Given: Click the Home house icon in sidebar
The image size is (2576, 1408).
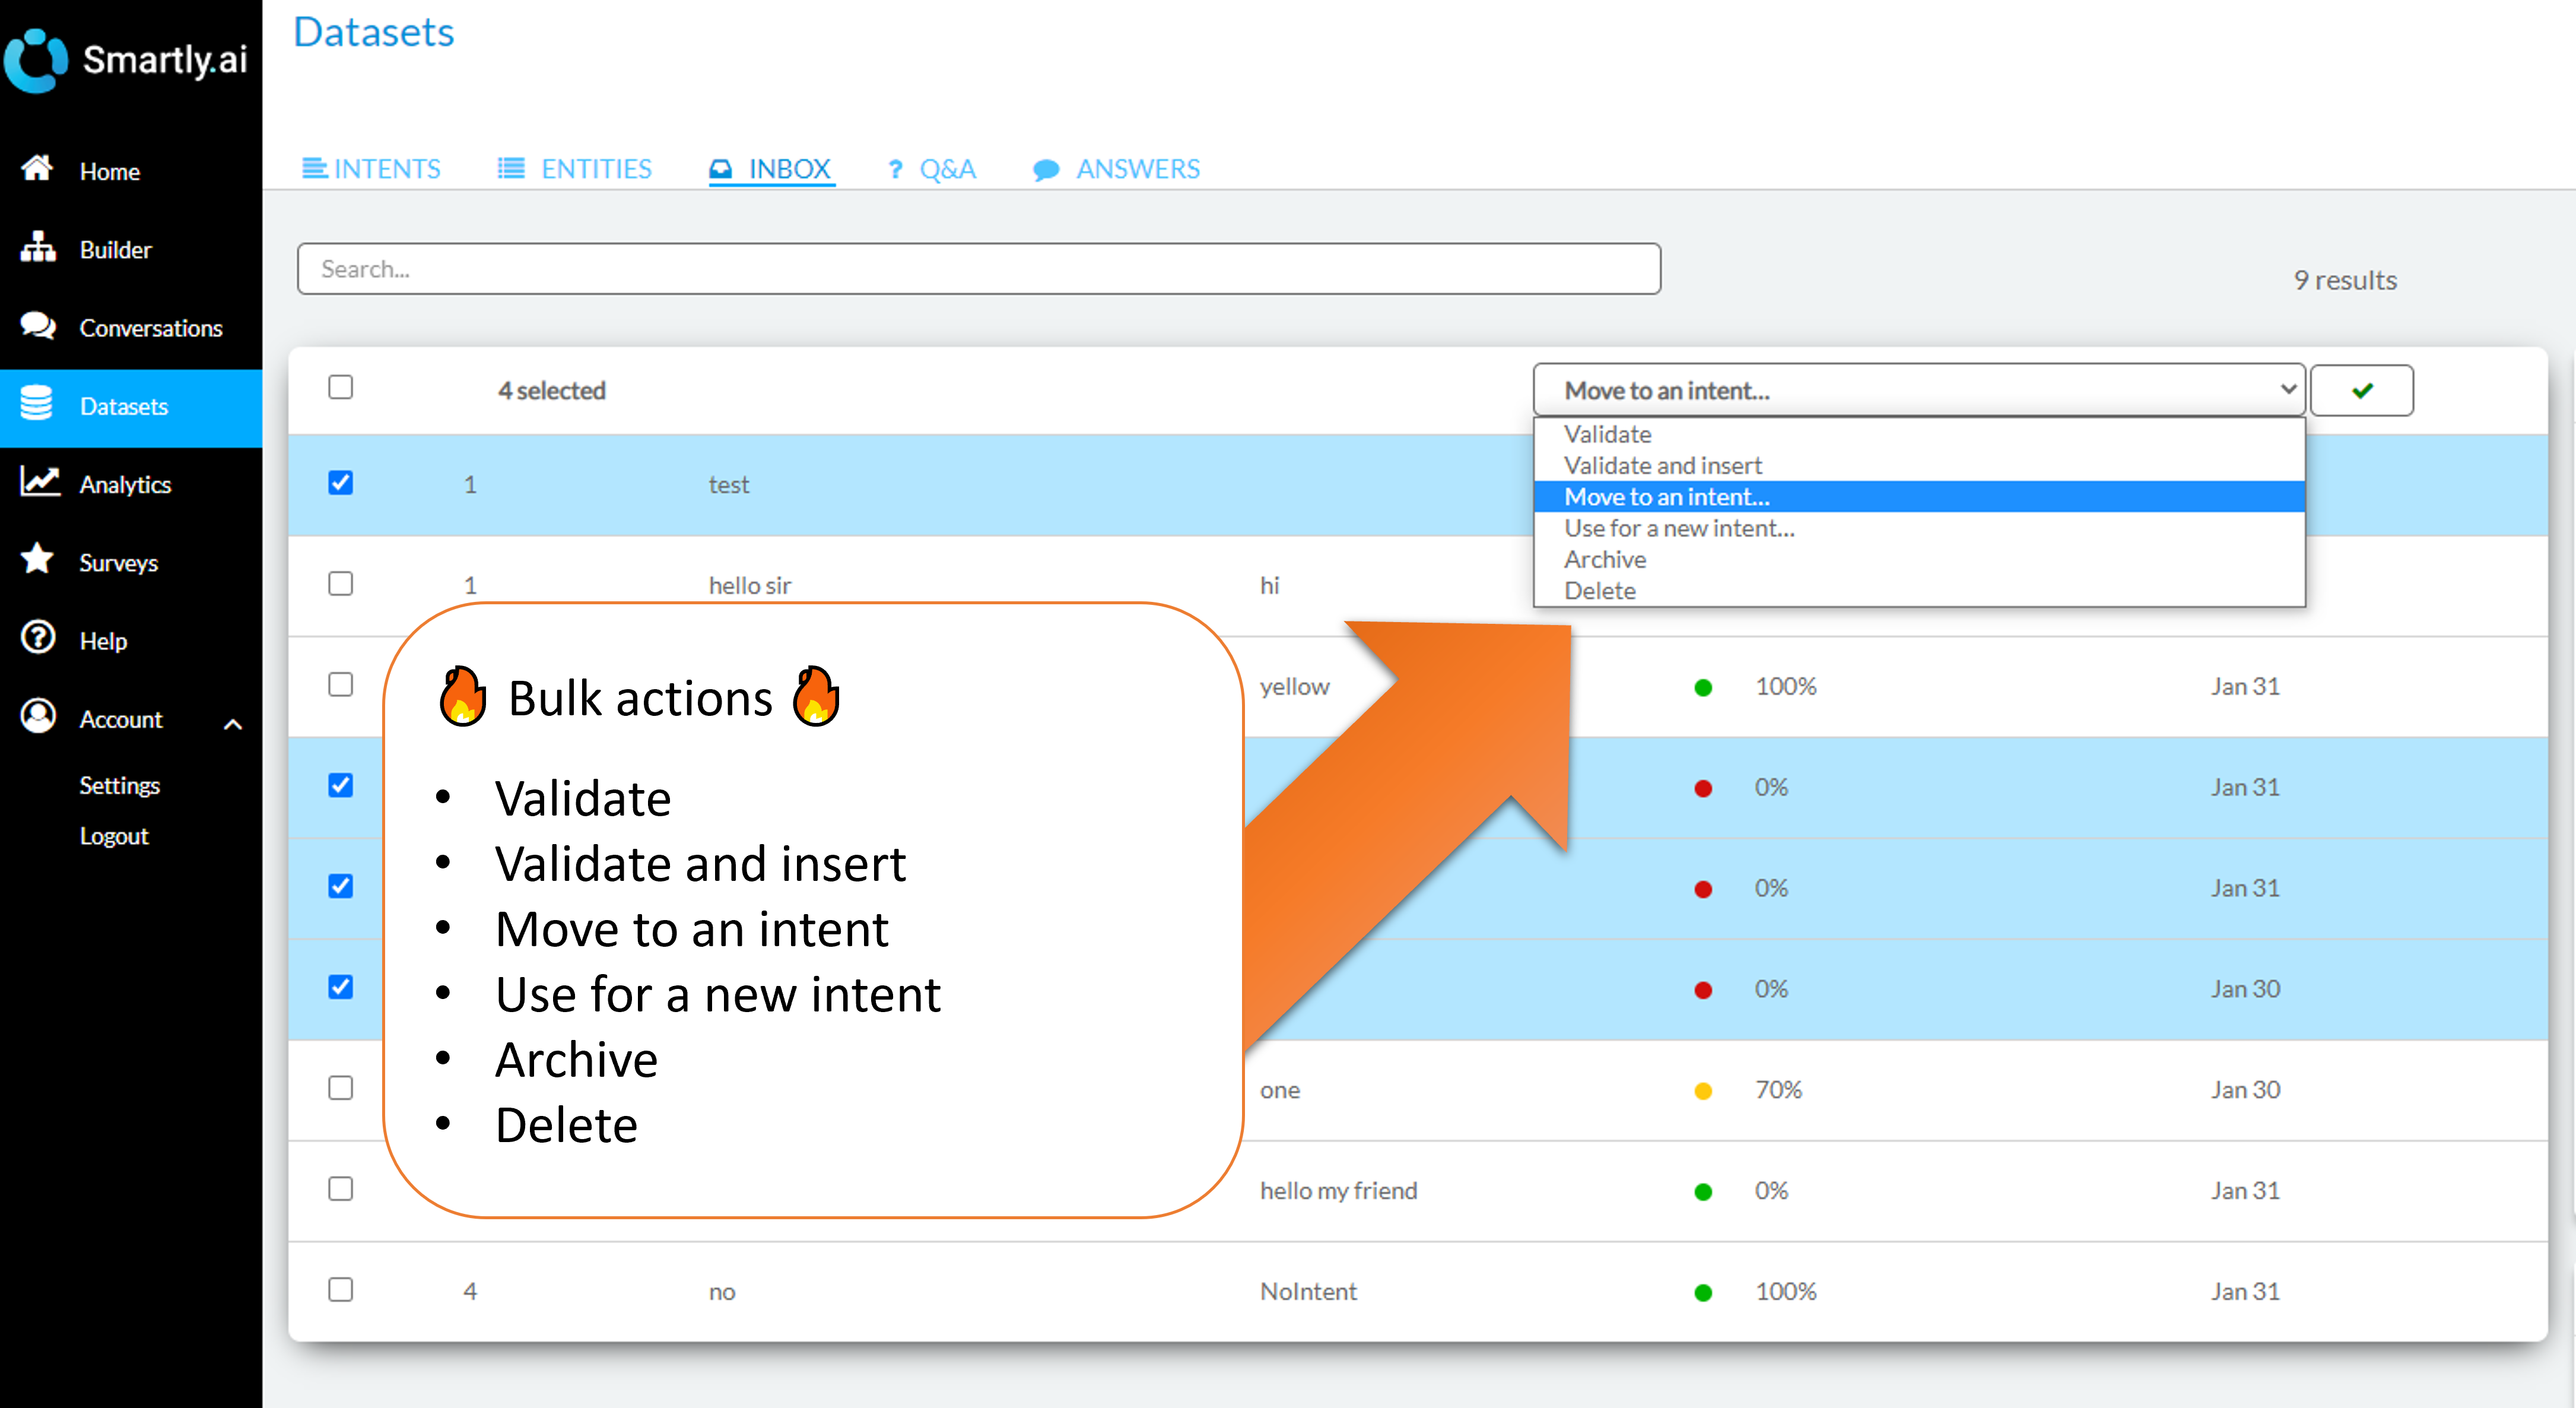Looking at the screenshot, I should (38, 169).
